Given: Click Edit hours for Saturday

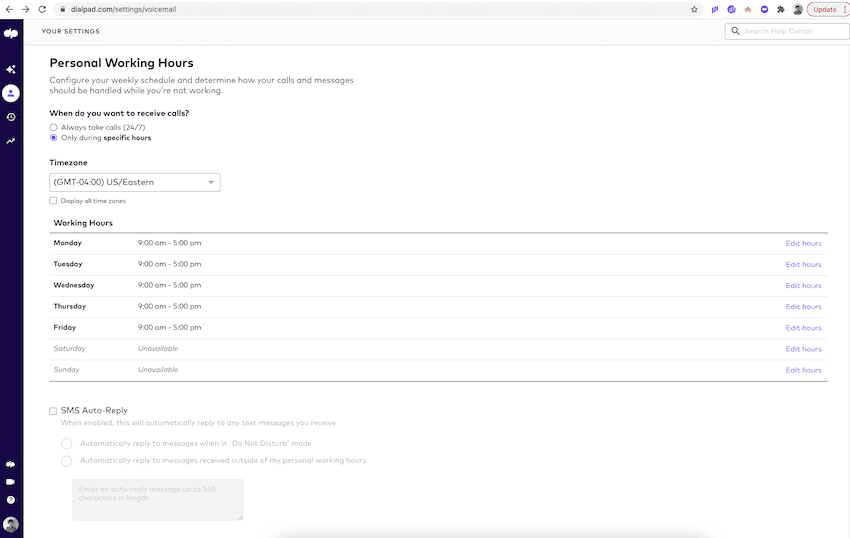Looking at the screenshot, I should pos(803,349).
